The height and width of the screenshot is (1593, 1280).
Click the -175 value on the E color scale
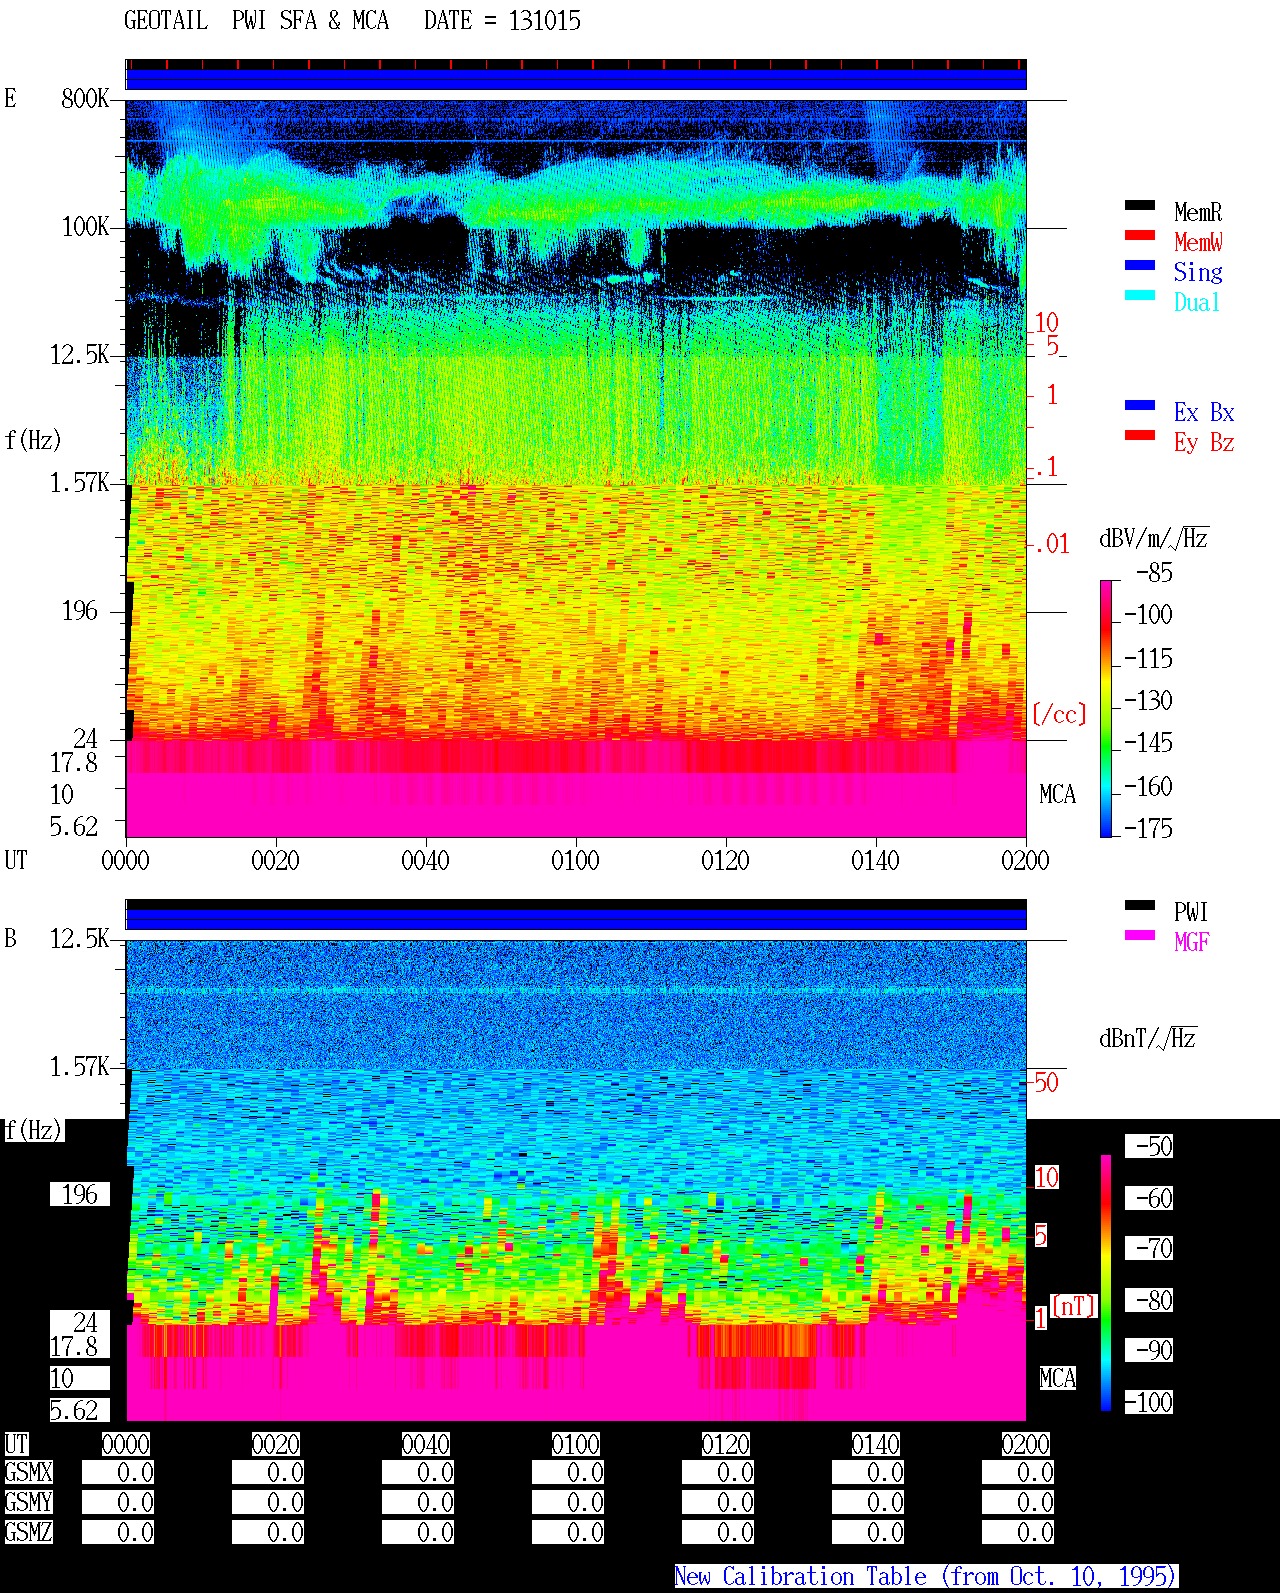(x=1148, y=829)
